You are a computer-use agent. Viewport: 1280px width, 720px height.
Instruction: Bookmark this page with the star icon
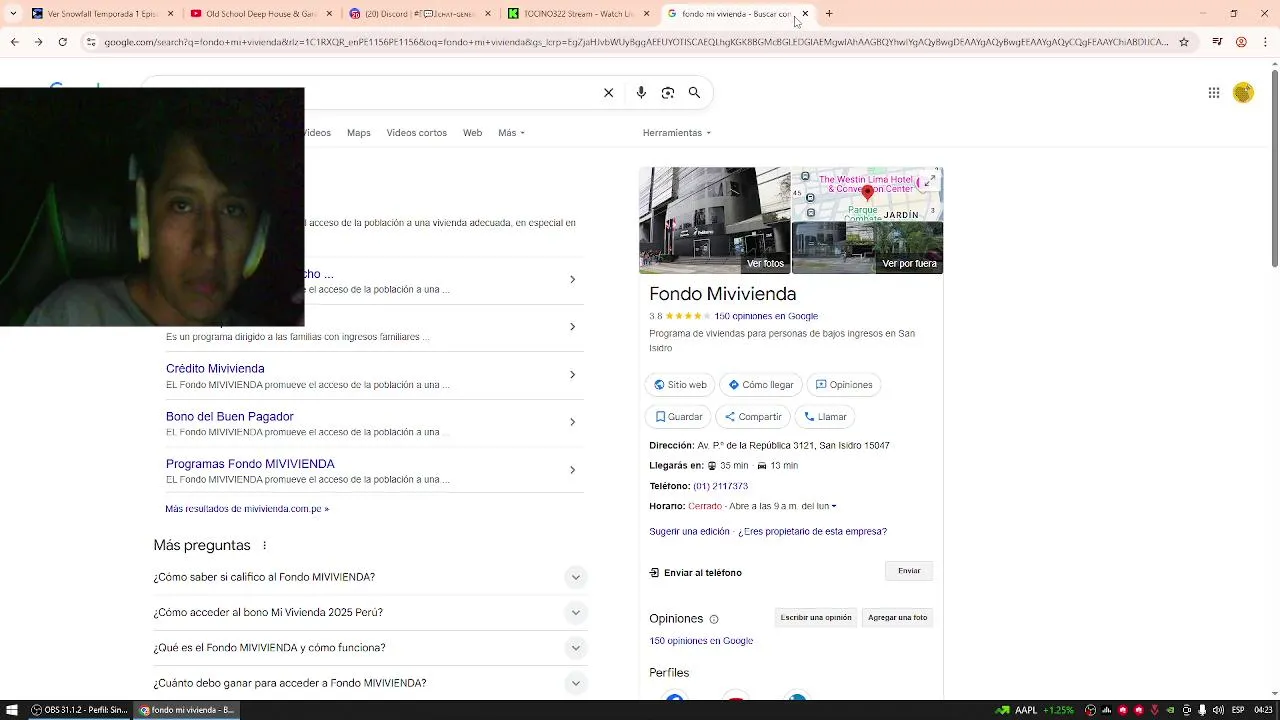[x=1184, y=42]
